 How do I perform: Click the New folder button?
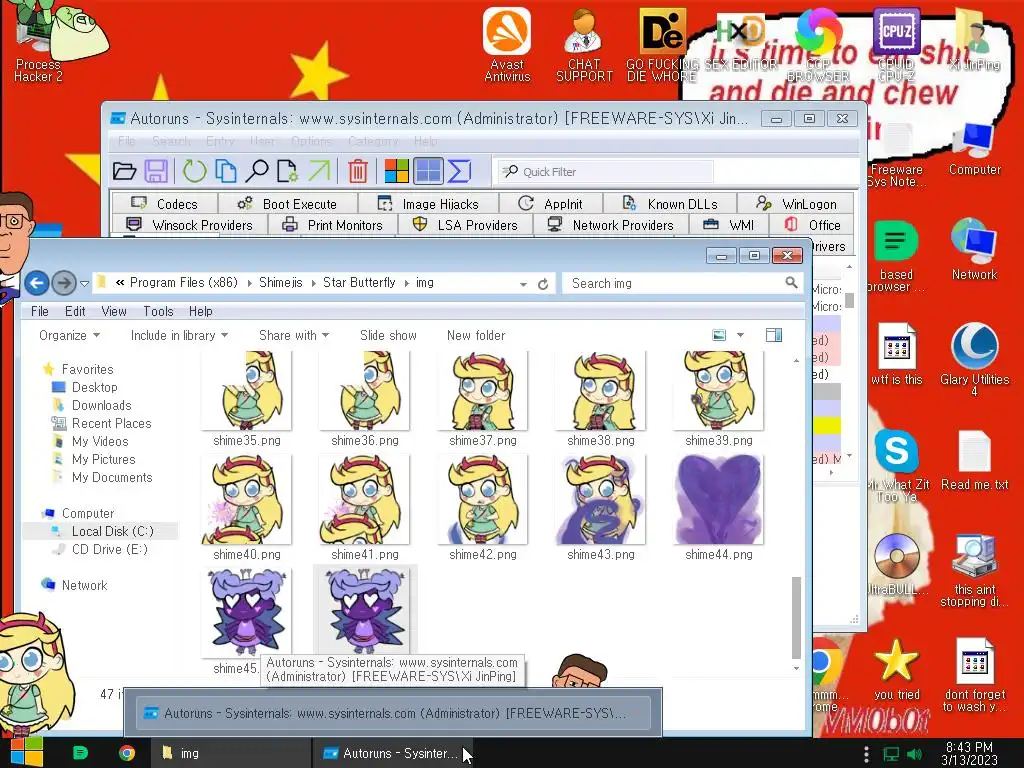(475, 336)
